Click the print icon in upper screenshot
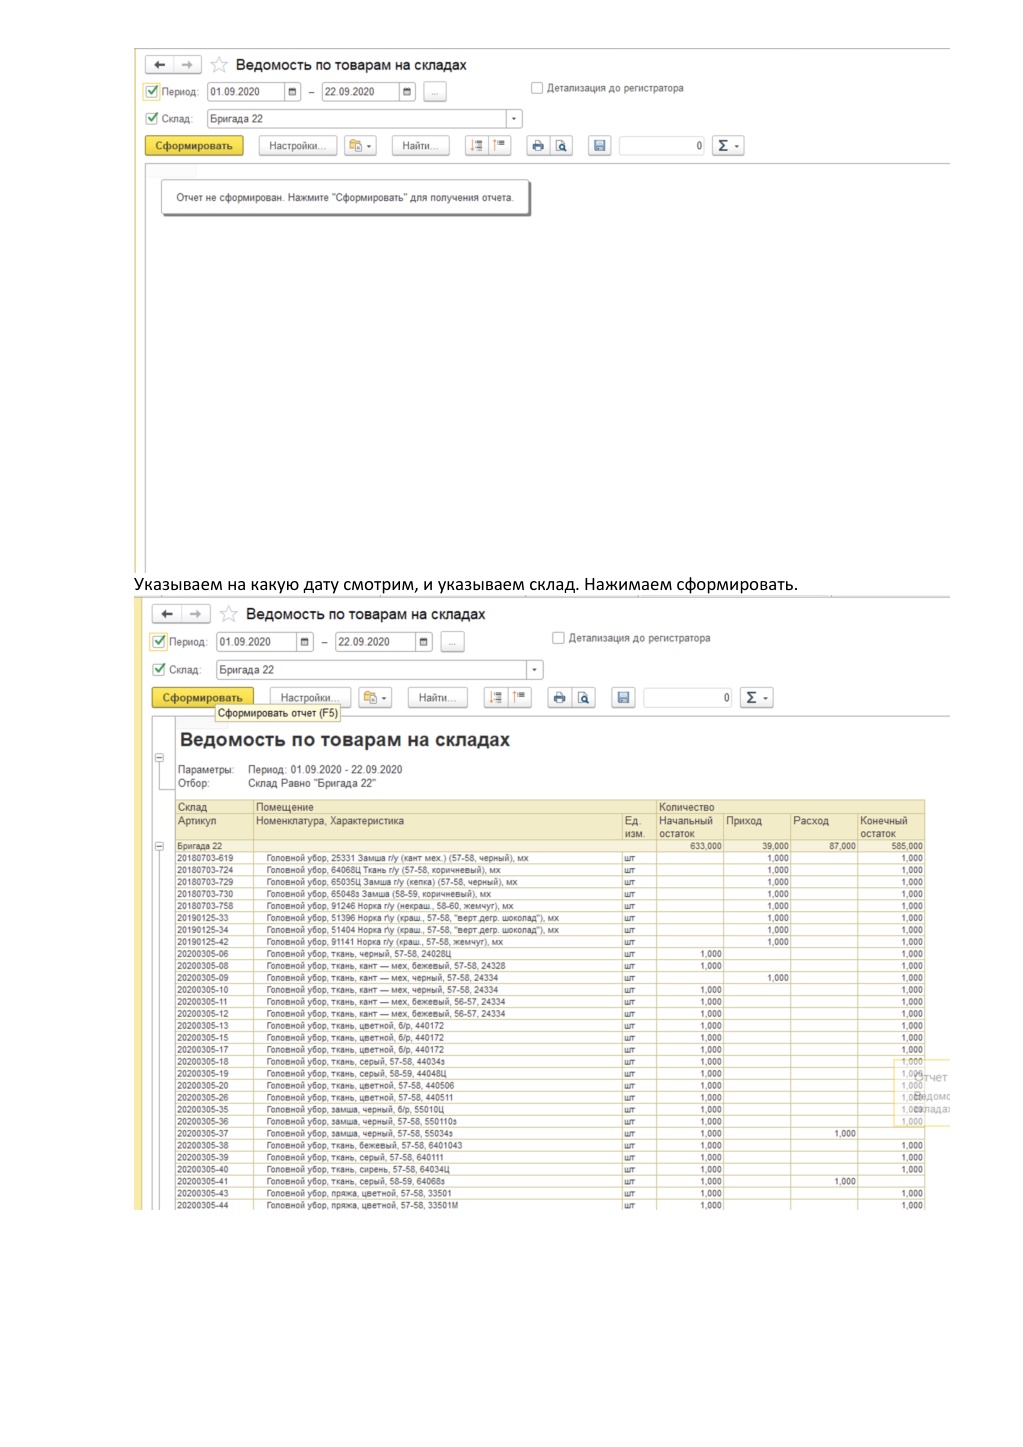The width and height of the screenshot is (1023, 1447). pos(538,146)
